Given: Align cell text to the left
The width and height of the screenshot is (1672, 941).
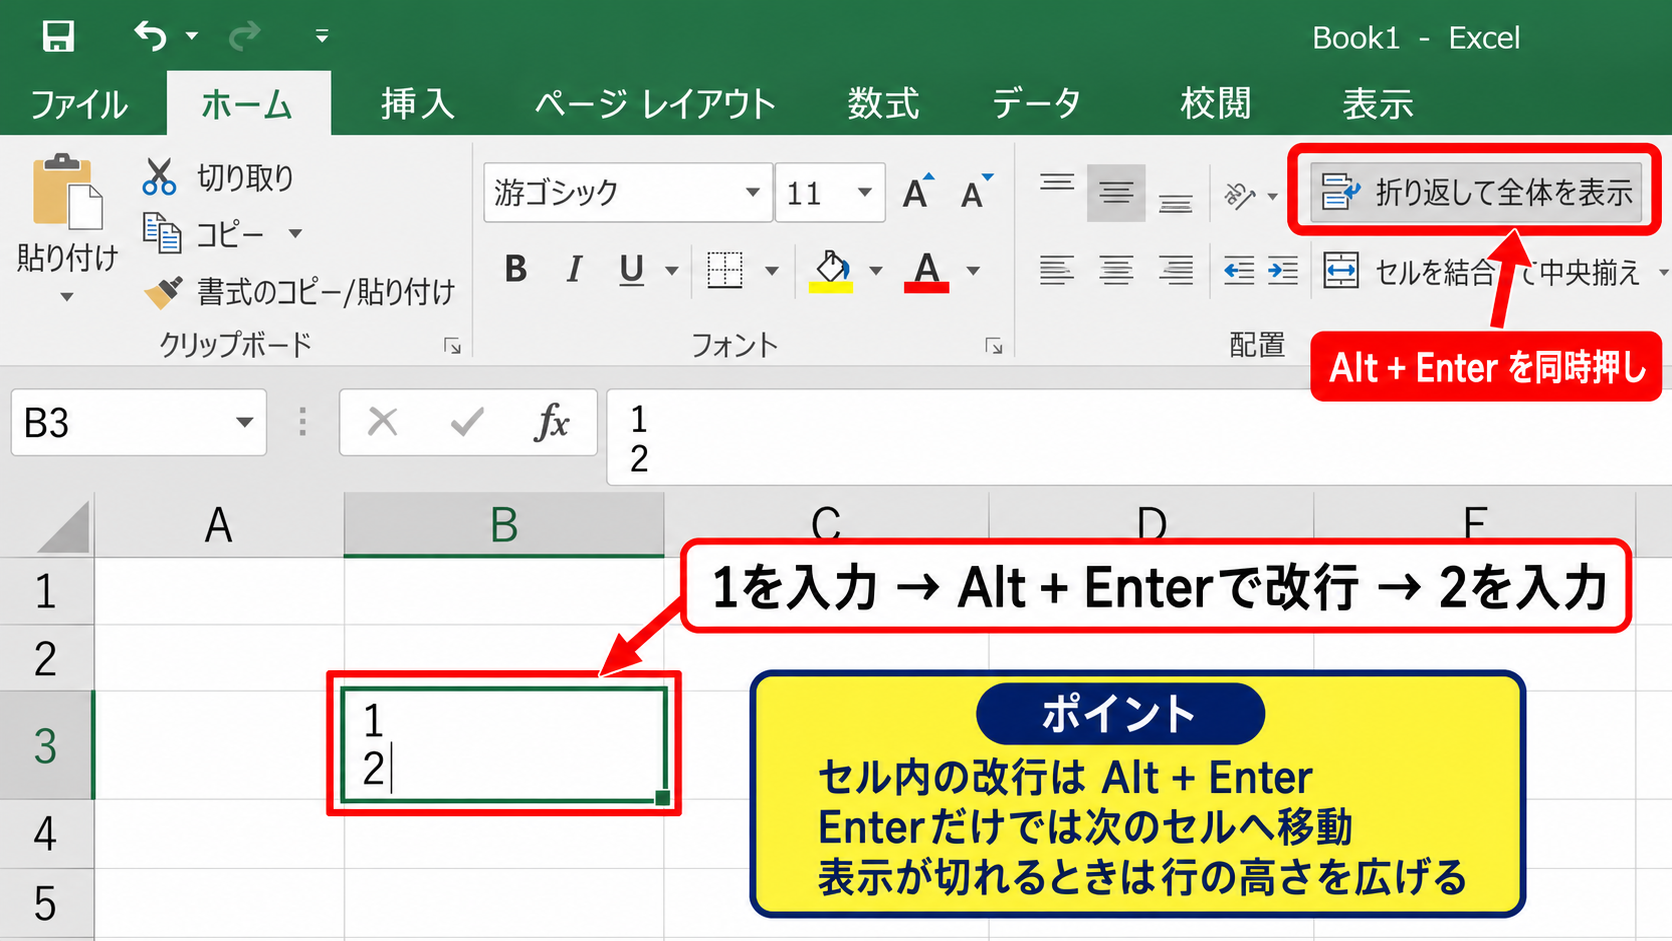Looking at the screenshot, I should point(1056,270).
